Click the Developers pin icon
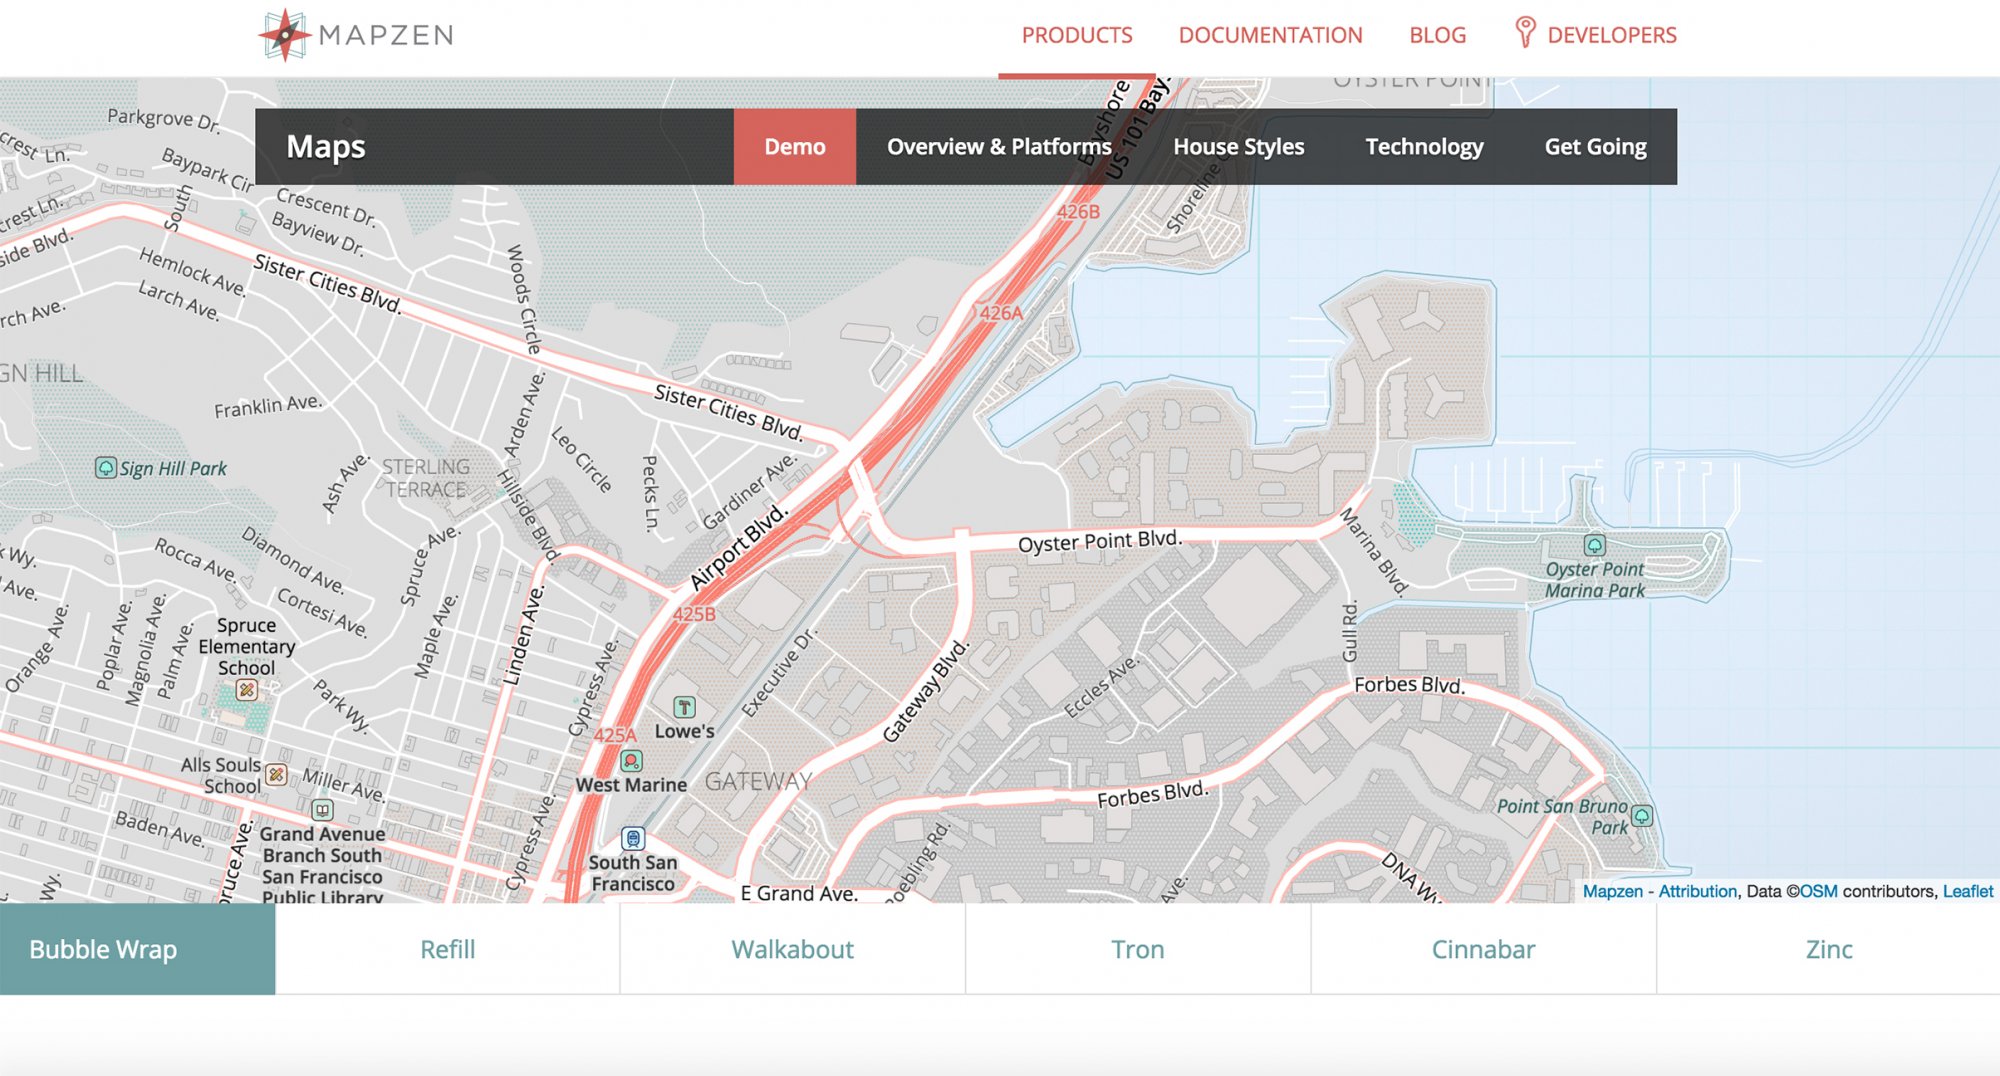This screenshot has height=1076, width=2000. [1524, 32]
